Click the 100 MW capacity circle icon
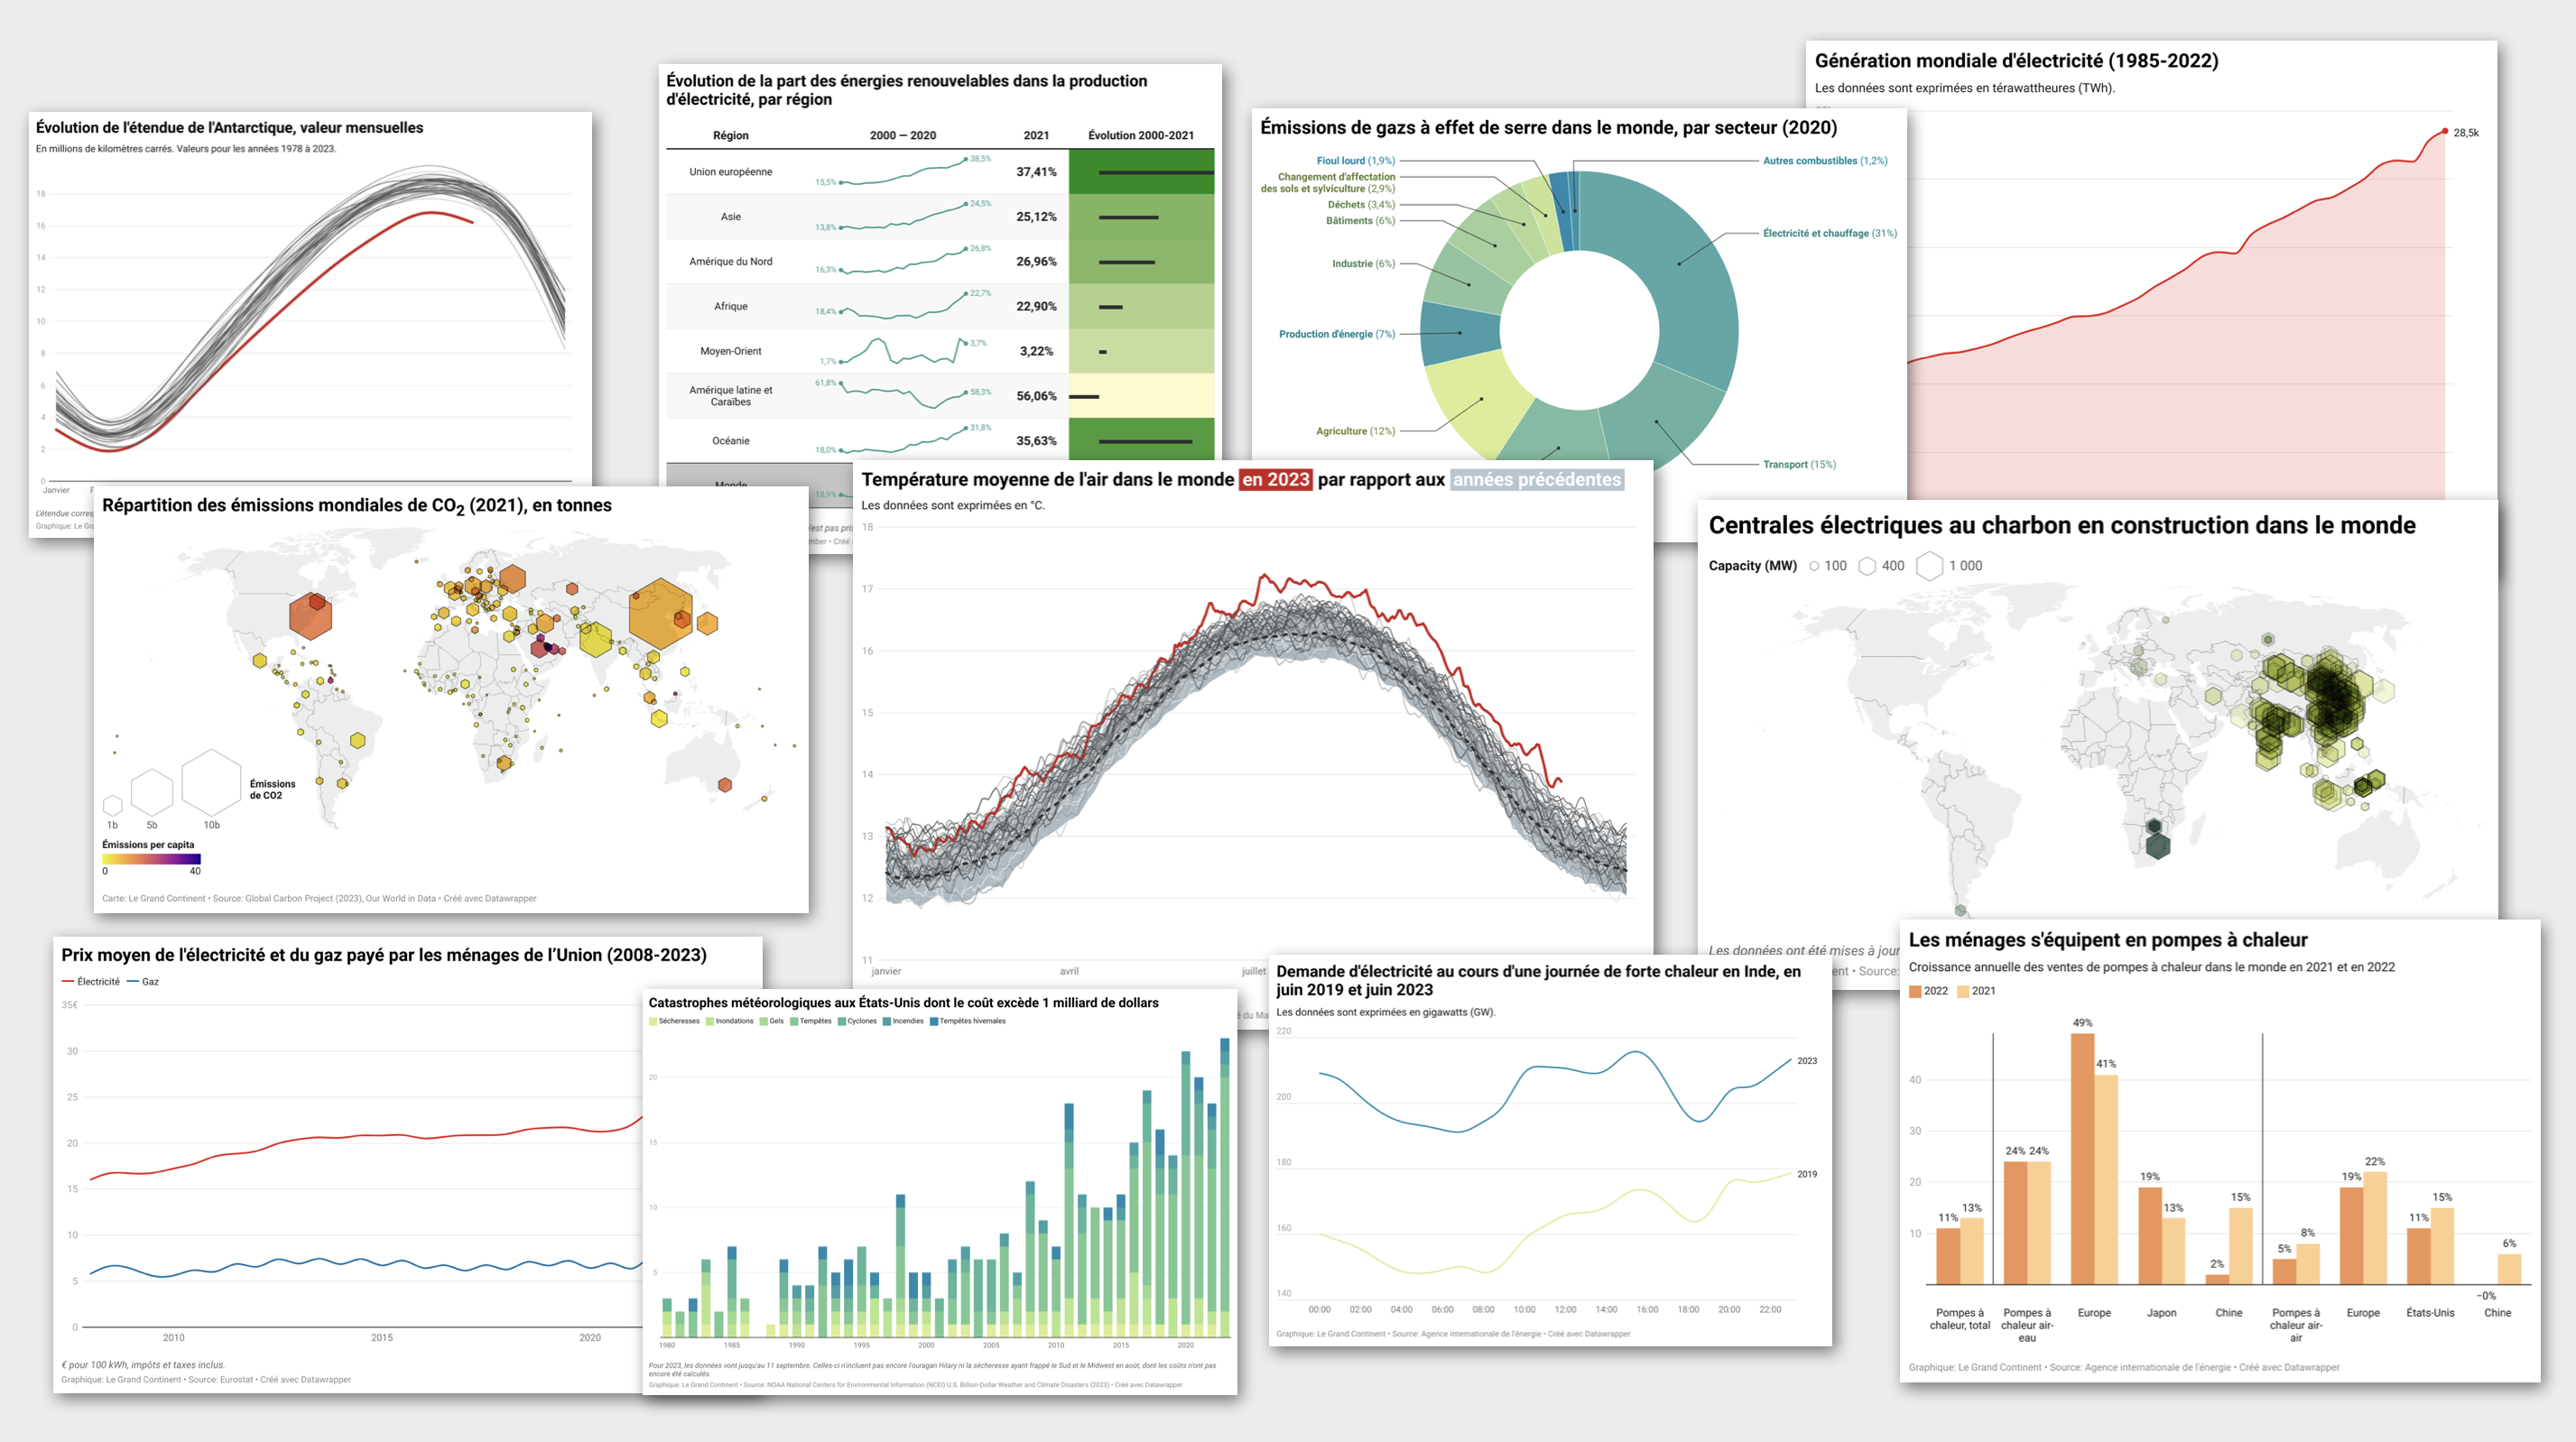 click(x=1814, y=566)
